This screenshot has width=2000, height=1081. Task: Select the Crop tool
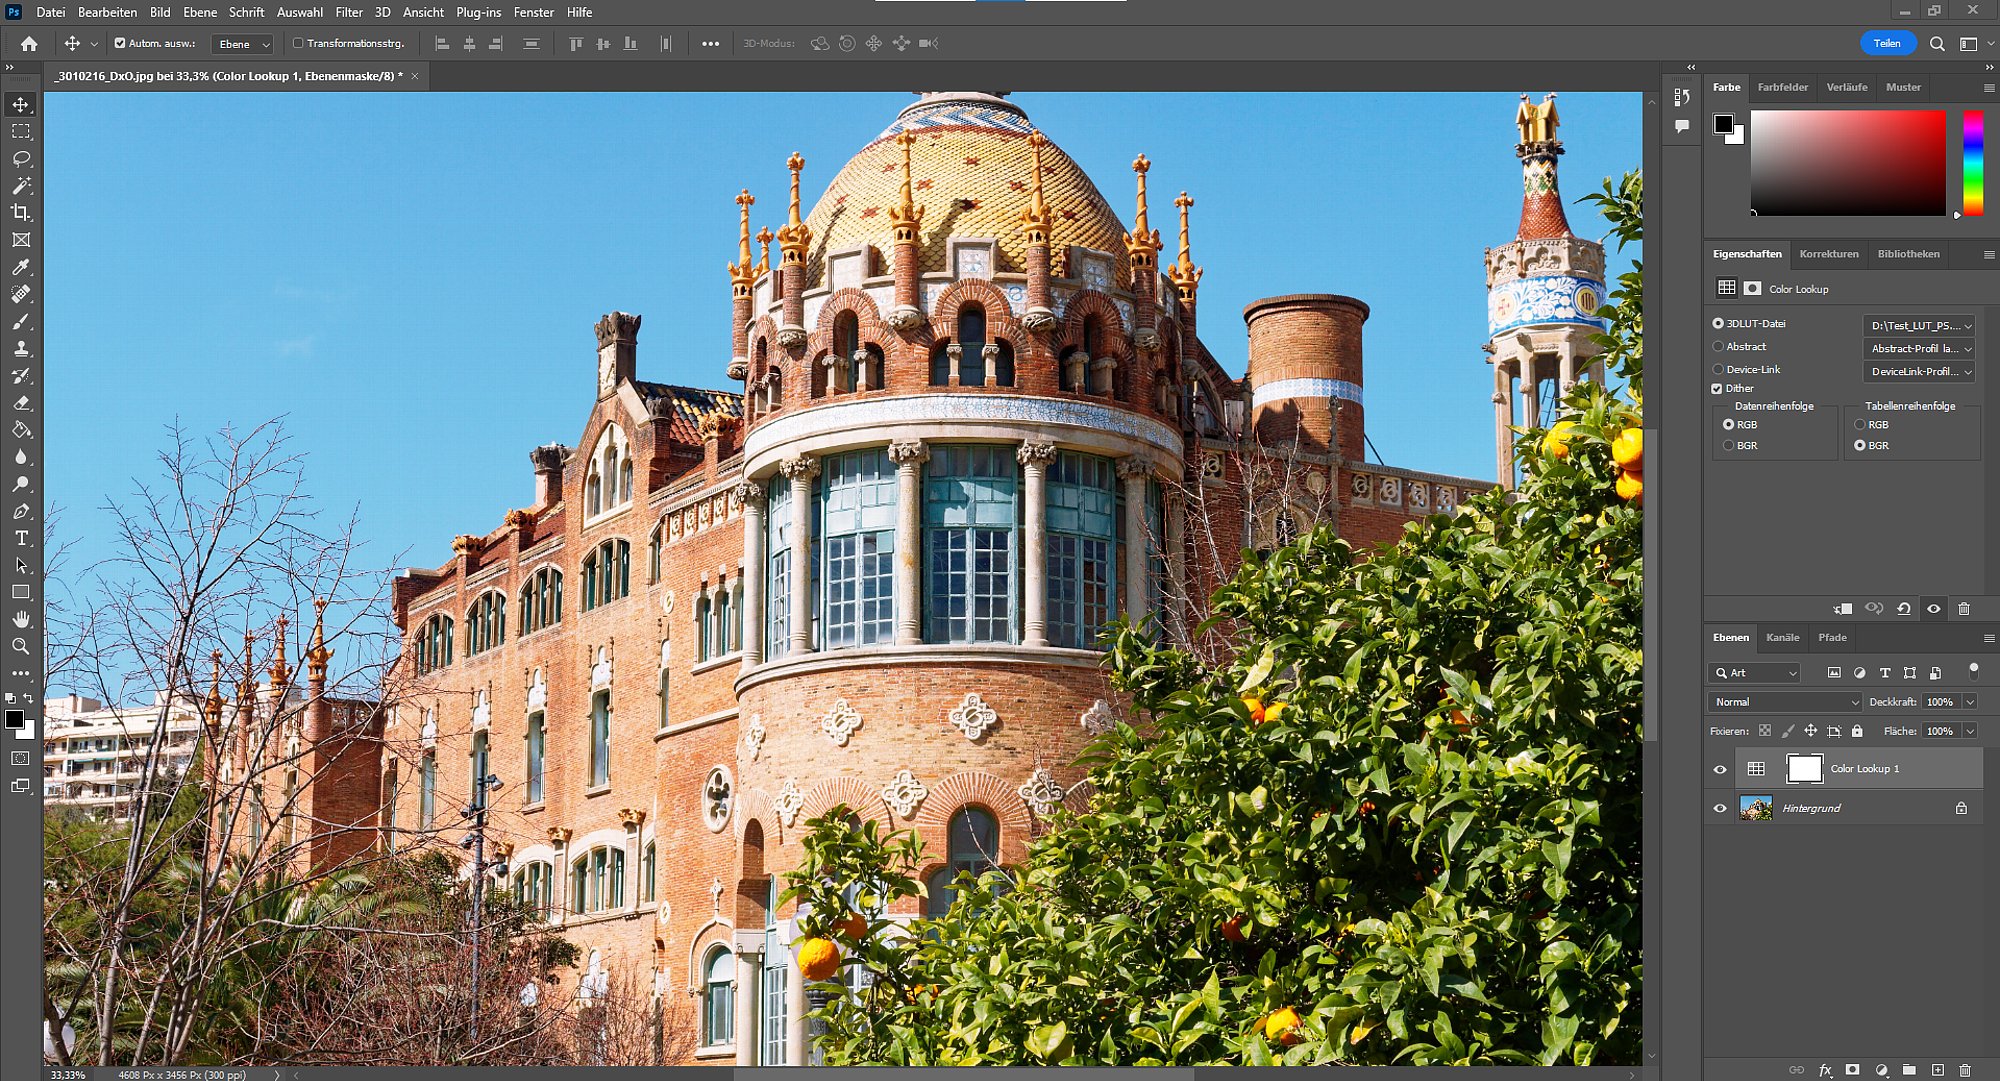pos(21,213)
